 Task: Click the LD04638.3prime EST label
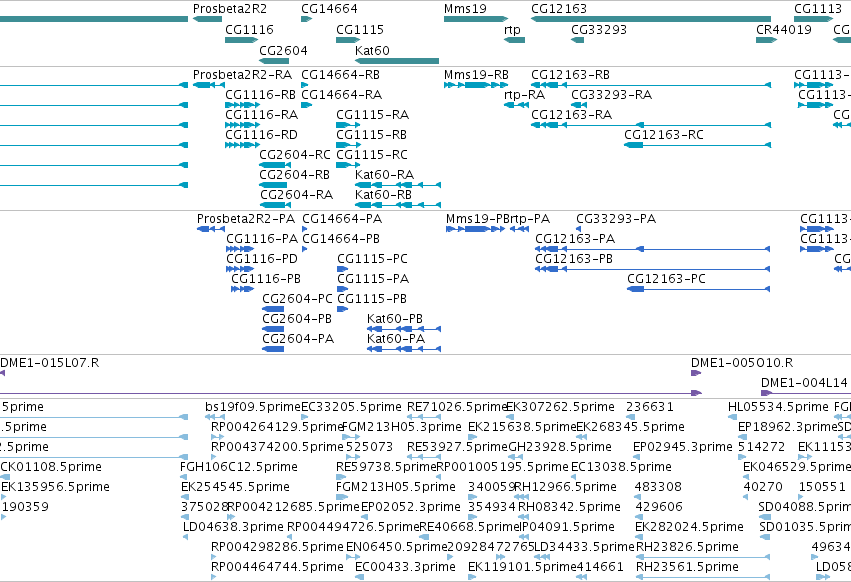(x=233, y=527)
